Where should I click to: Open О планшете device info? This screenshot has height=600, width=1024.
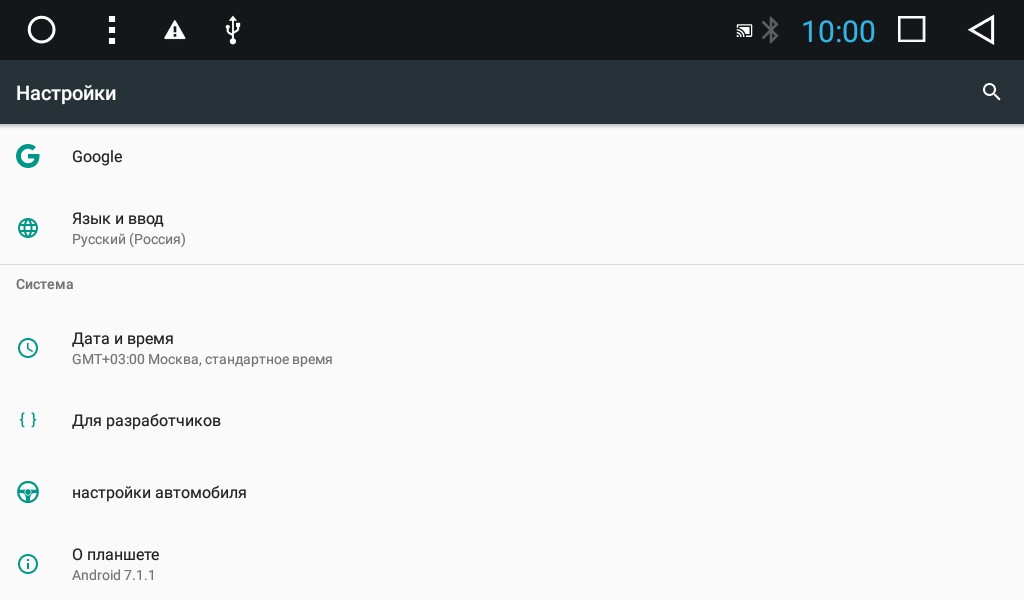point(512,564)
